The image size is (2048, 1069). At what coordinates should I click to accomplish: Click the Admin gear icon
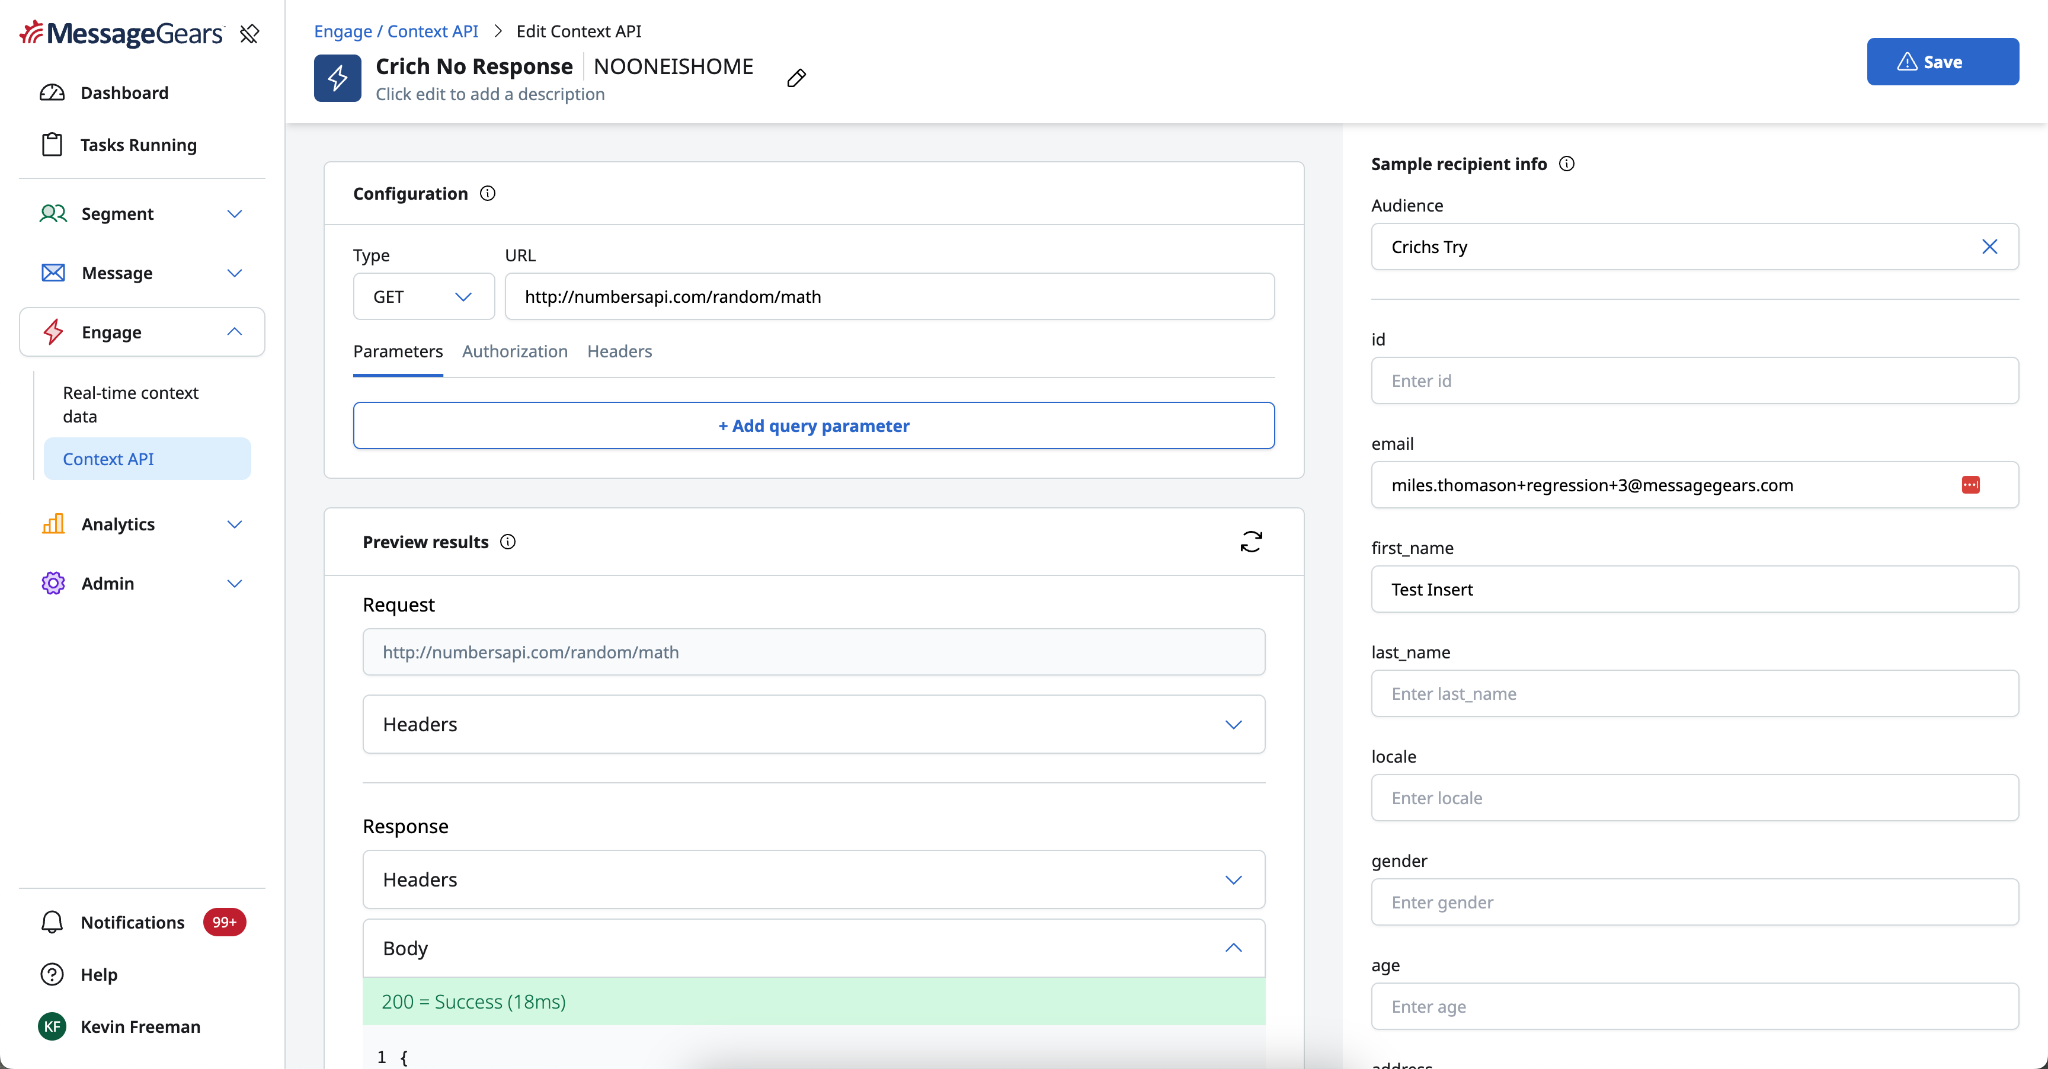(x=53, y=583)
